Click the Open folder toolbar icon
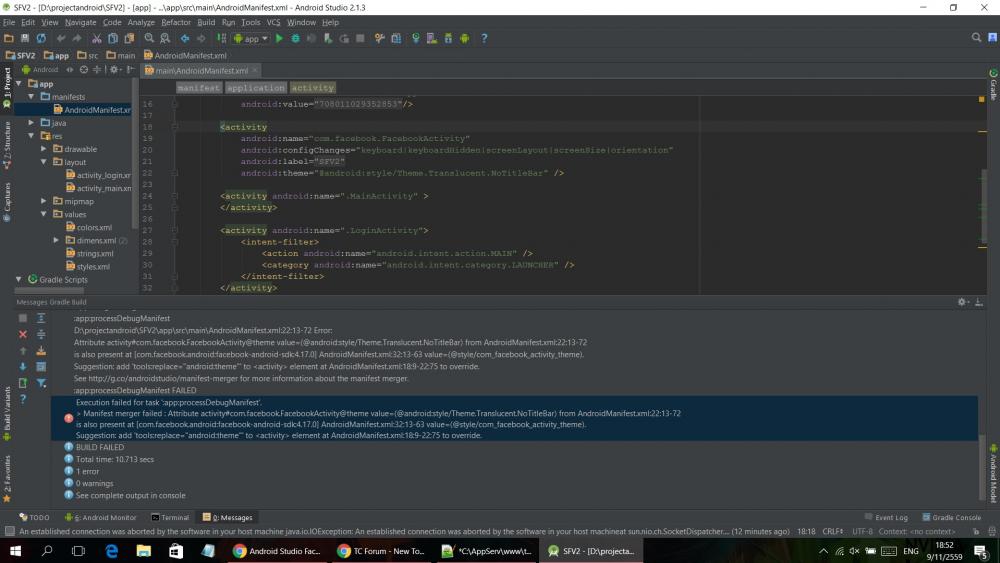Viewport: 1000px width, 563px height. coord(9,38)
